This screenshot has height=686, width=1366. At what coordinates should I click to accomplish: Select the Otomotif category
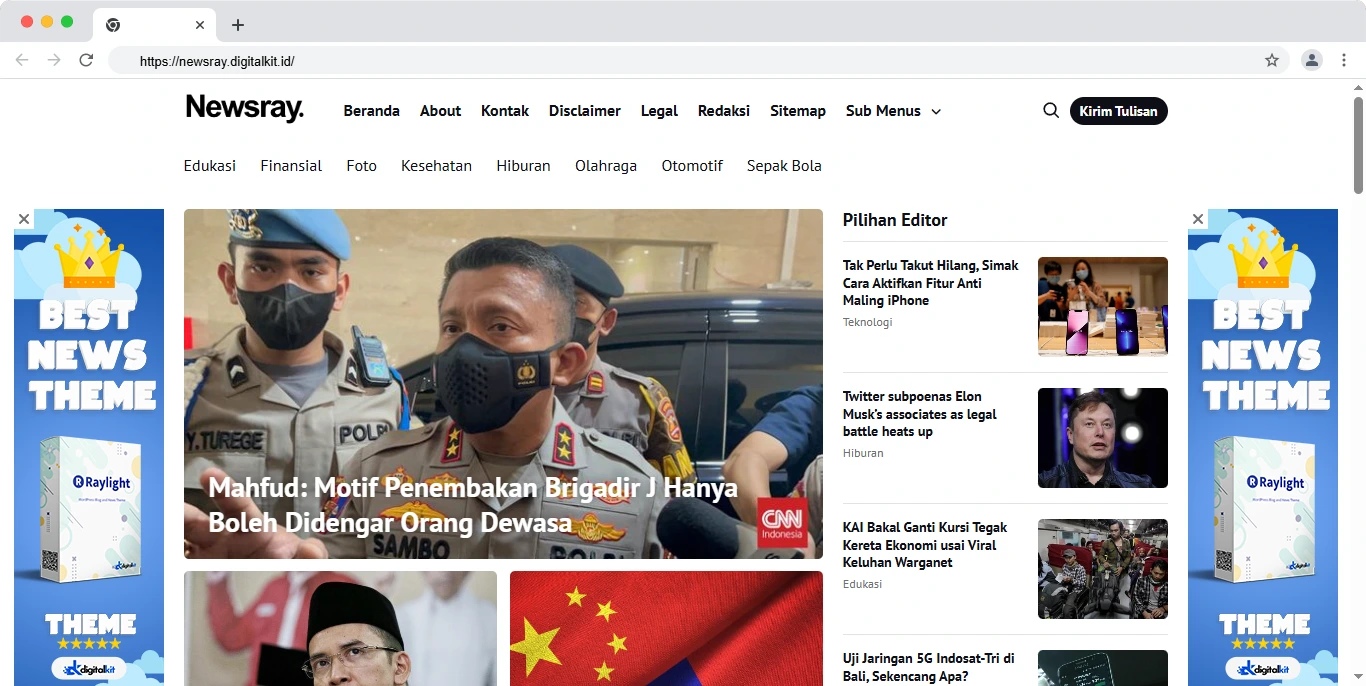pyautogui.click(x=692, y=166)
